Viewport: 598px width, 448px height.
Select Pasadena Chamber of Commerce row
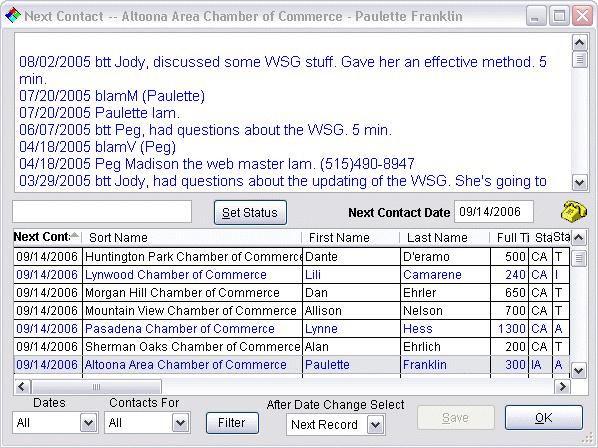click(292, 329)
